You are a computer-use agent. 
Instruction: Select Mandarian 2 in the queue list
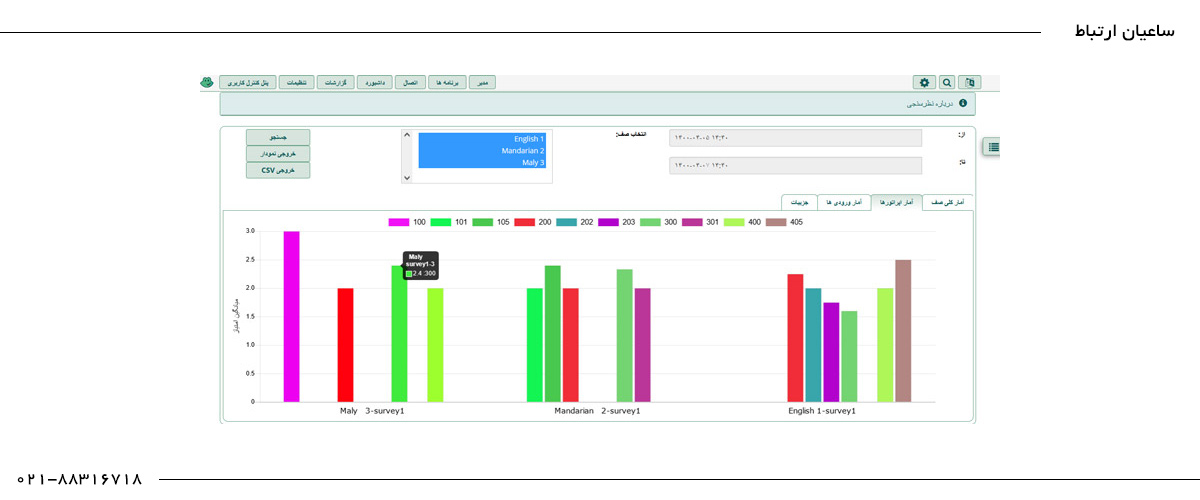click(x=482, y=150)
